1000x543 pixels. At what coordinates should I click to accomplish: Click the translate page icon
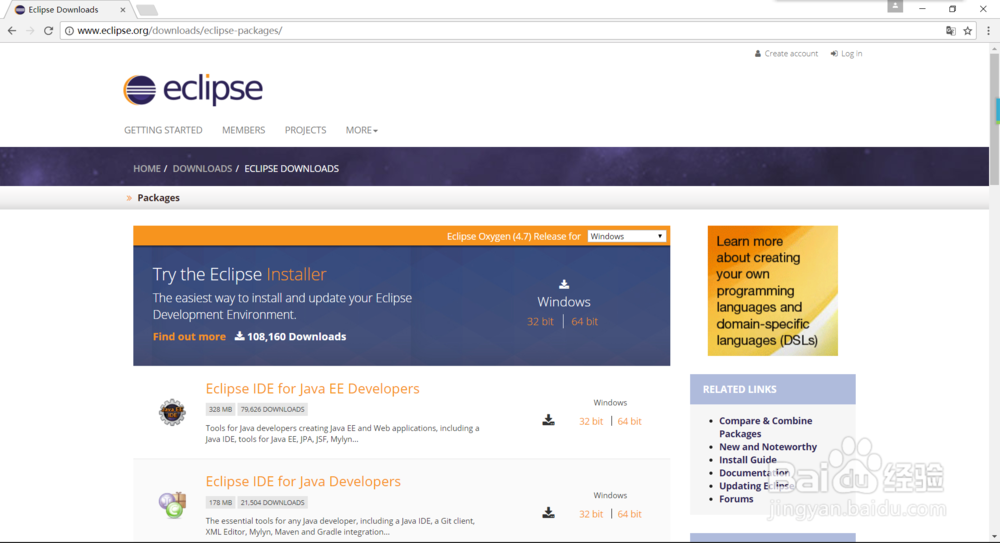[x=950, y=31]
